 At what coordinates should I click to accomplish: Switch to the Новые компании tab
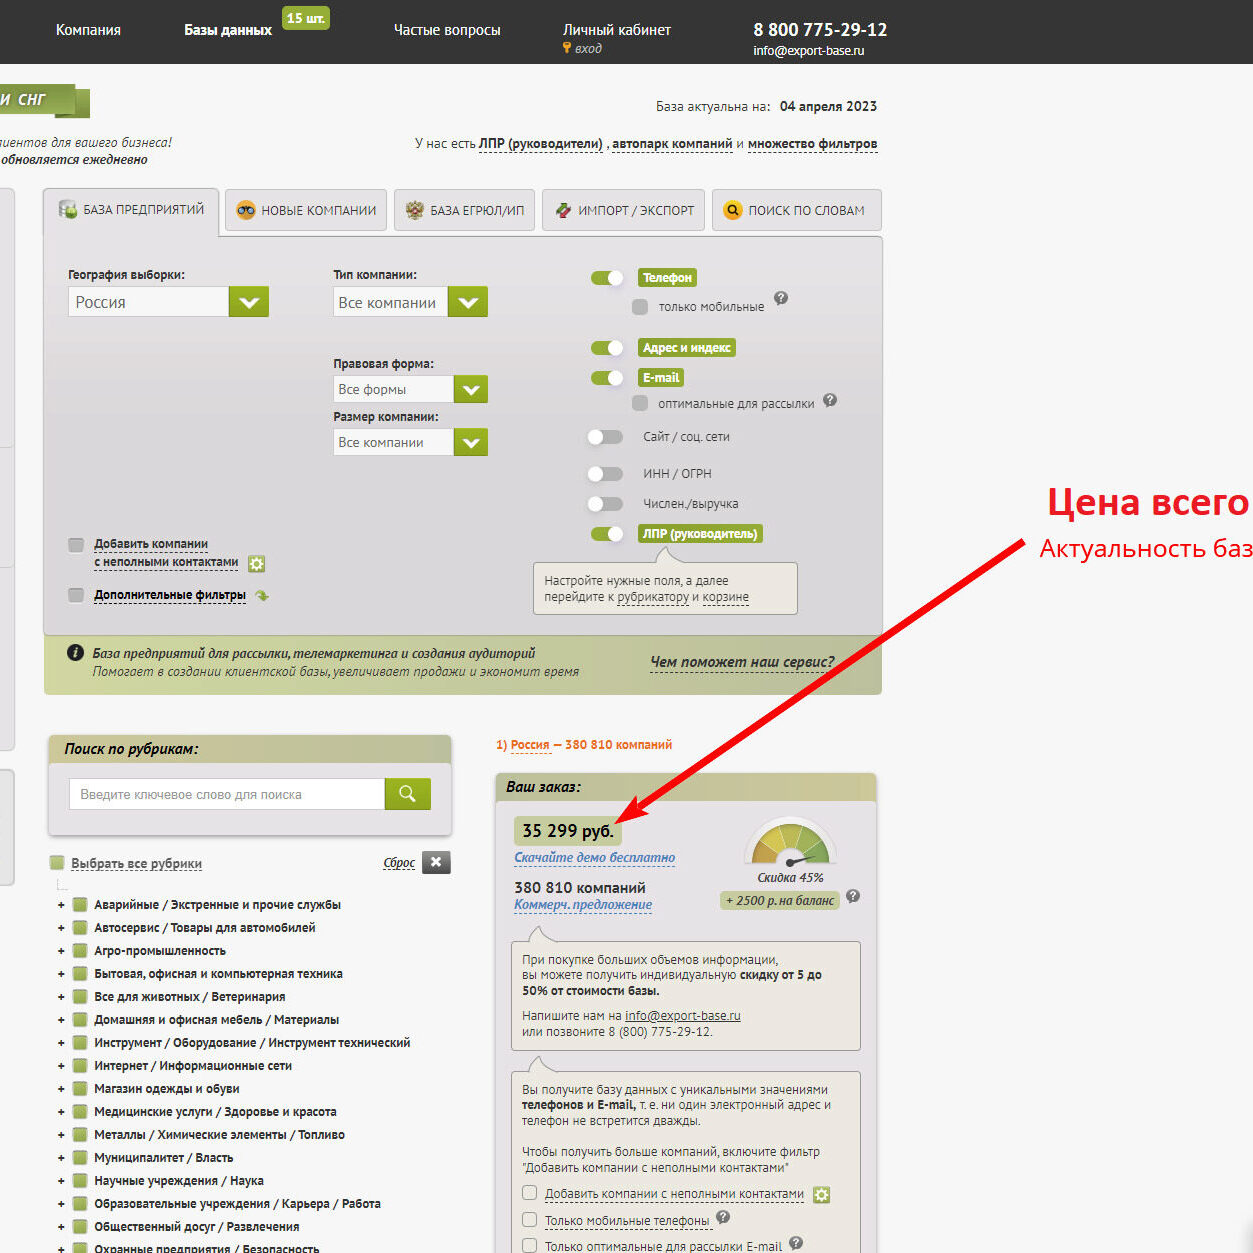tap(306, 211)
